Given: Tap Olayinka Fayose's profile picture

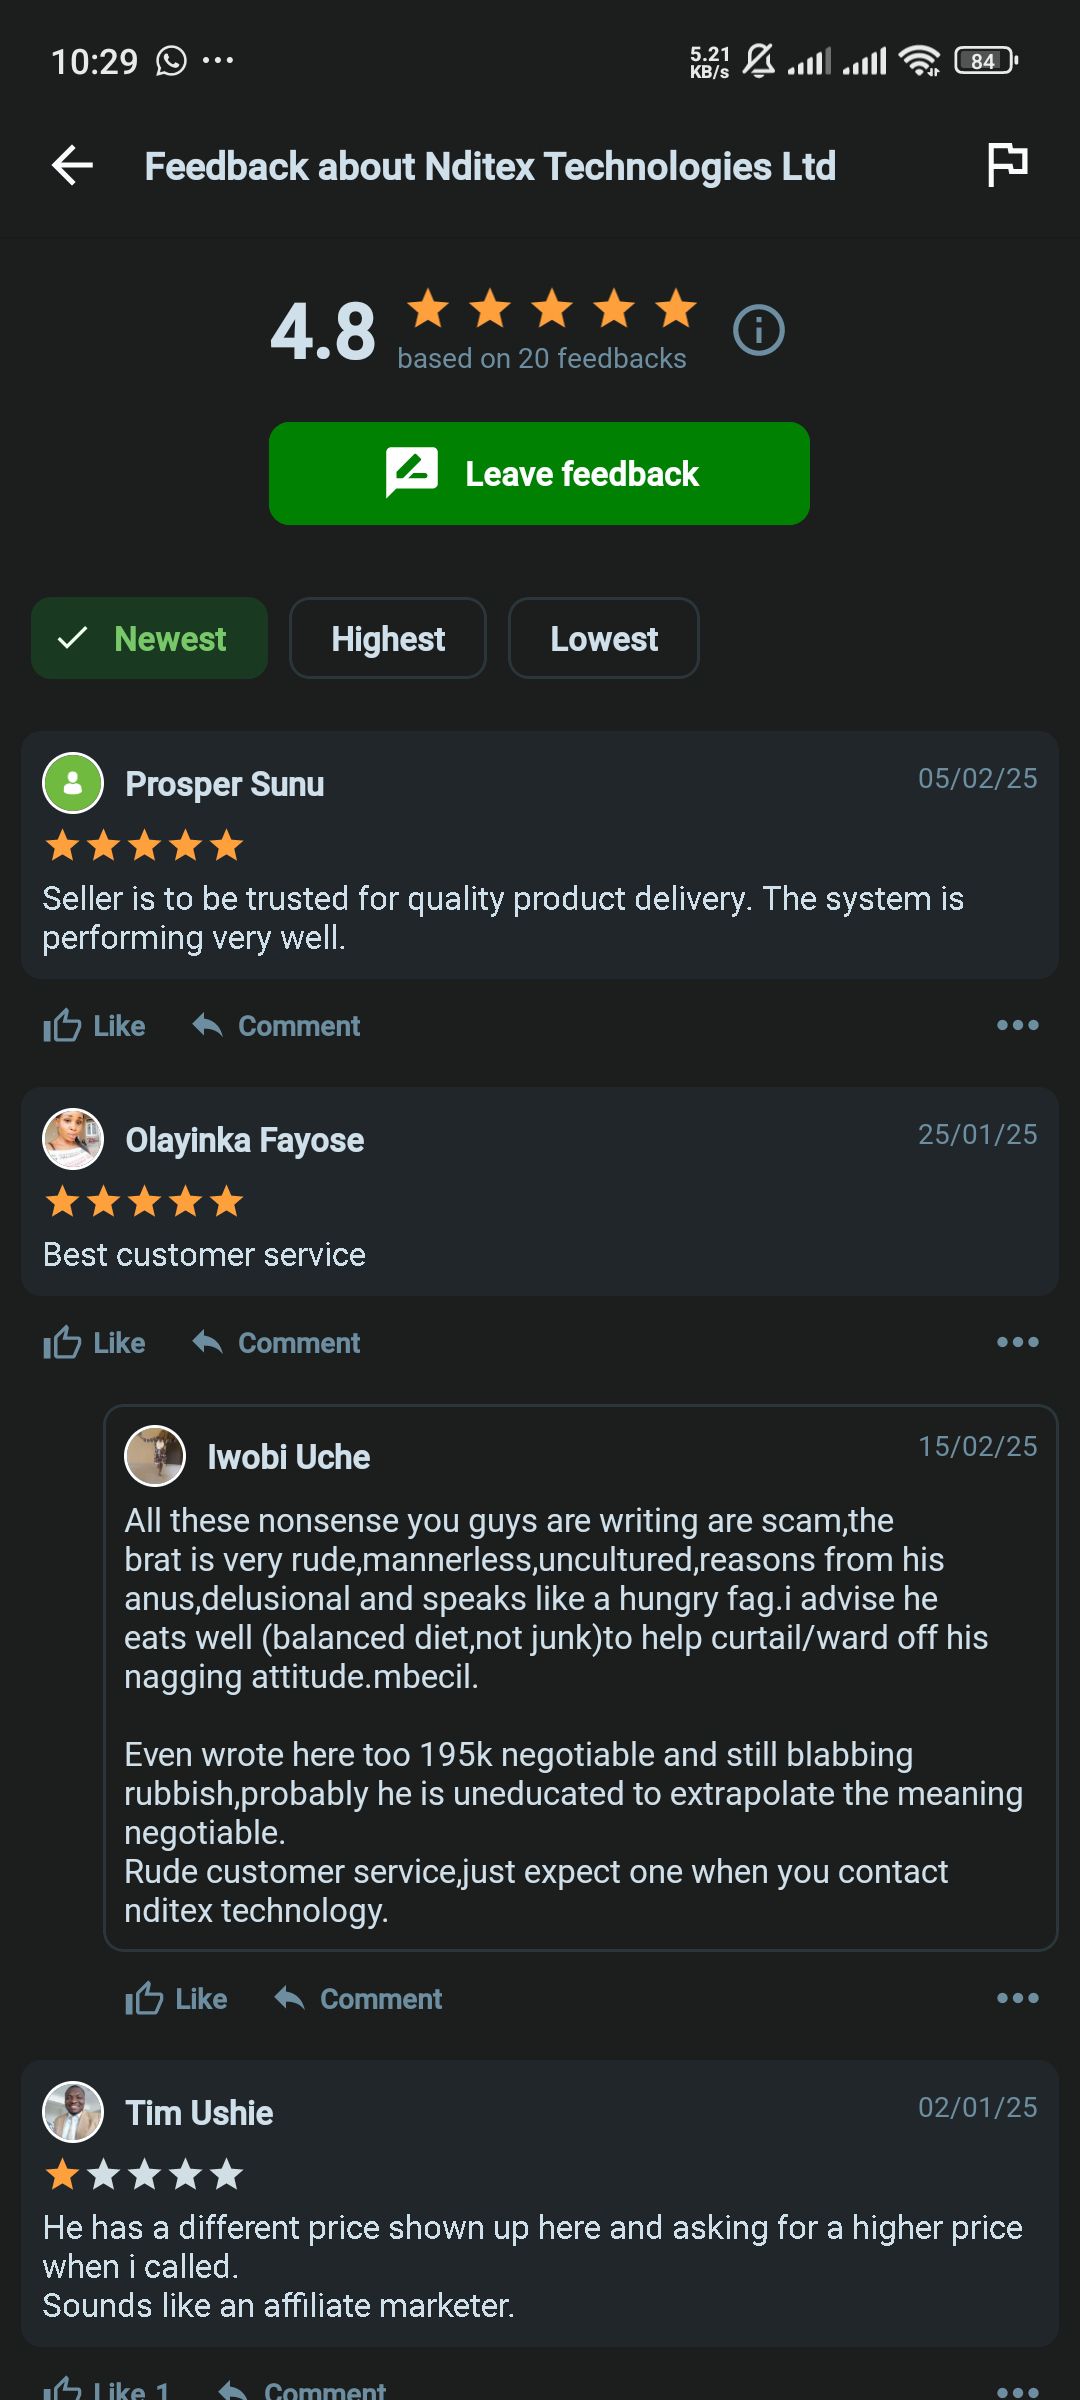Looking at the screenshot, I should [73, 1139].
